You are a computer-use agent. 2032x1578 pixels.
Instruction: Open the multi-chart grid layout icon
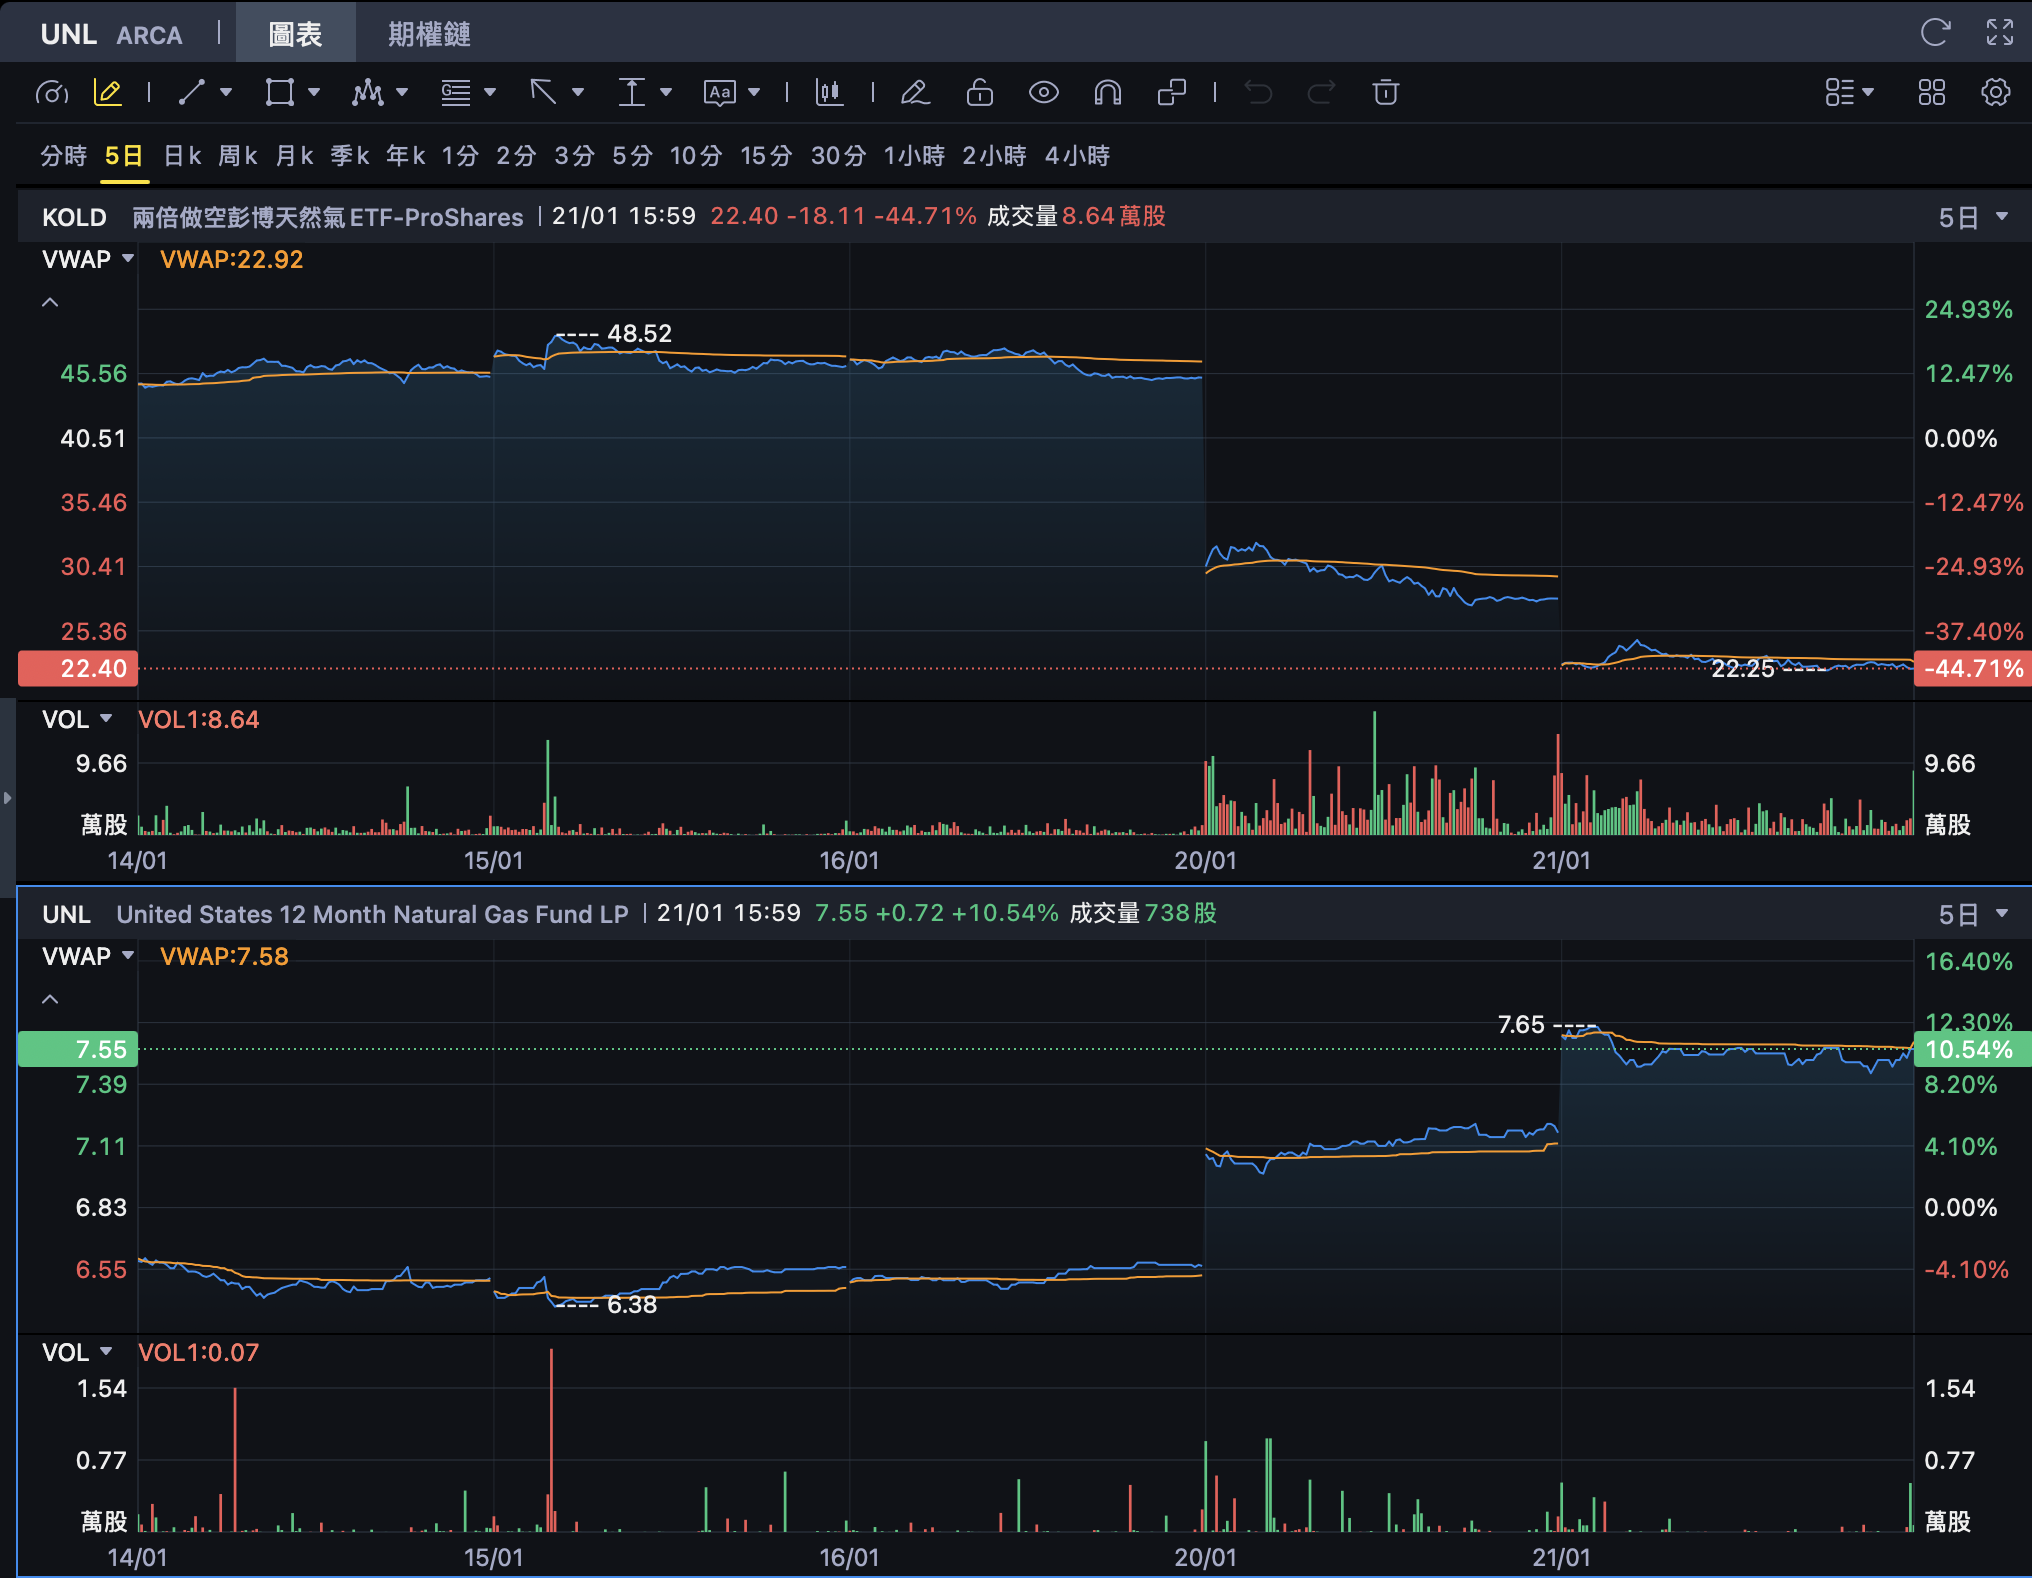click(x=1931, y=93)
